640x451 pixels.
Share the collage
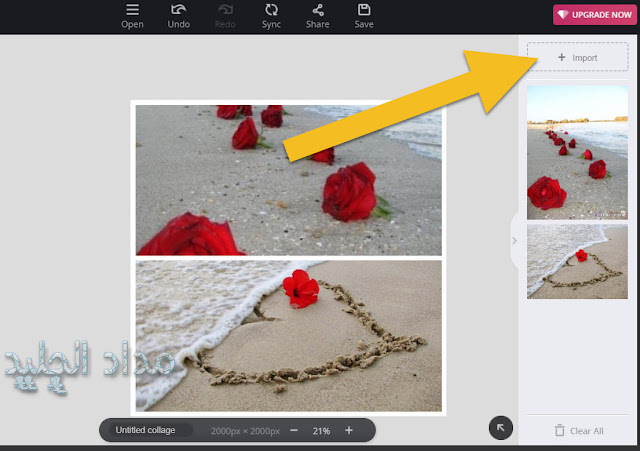[318, 10]
